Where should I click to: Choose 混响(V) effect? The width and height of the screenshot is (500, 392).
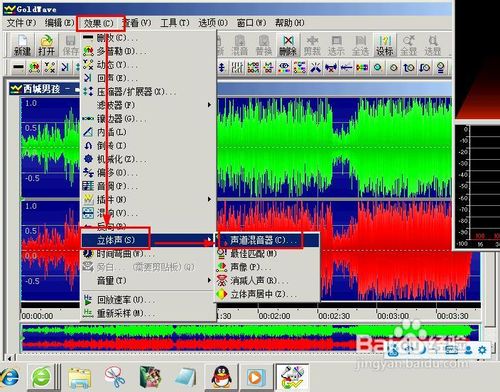click(x=148, y=213)
